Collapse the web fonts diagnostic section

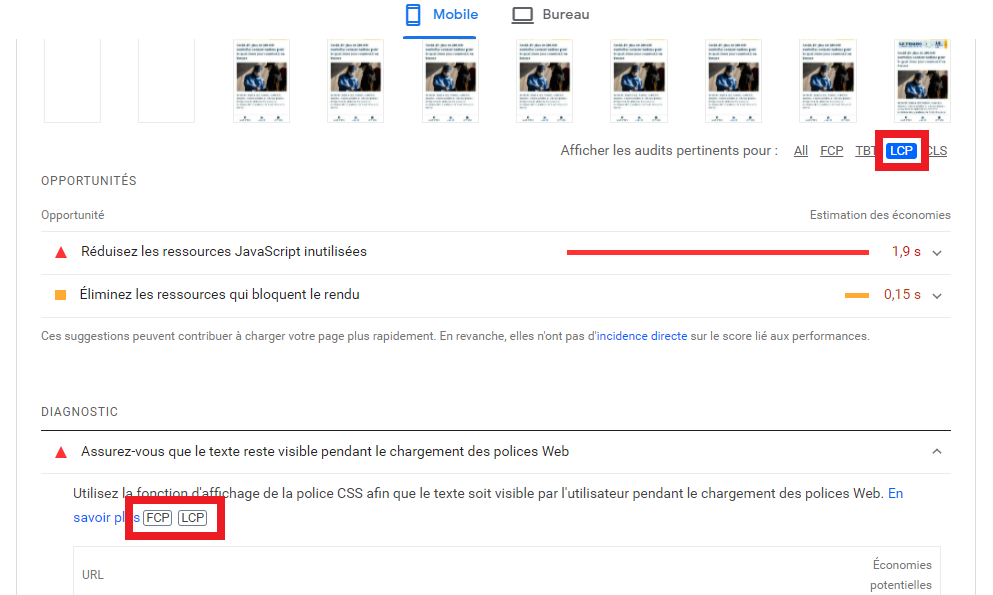tap(937, 452)
